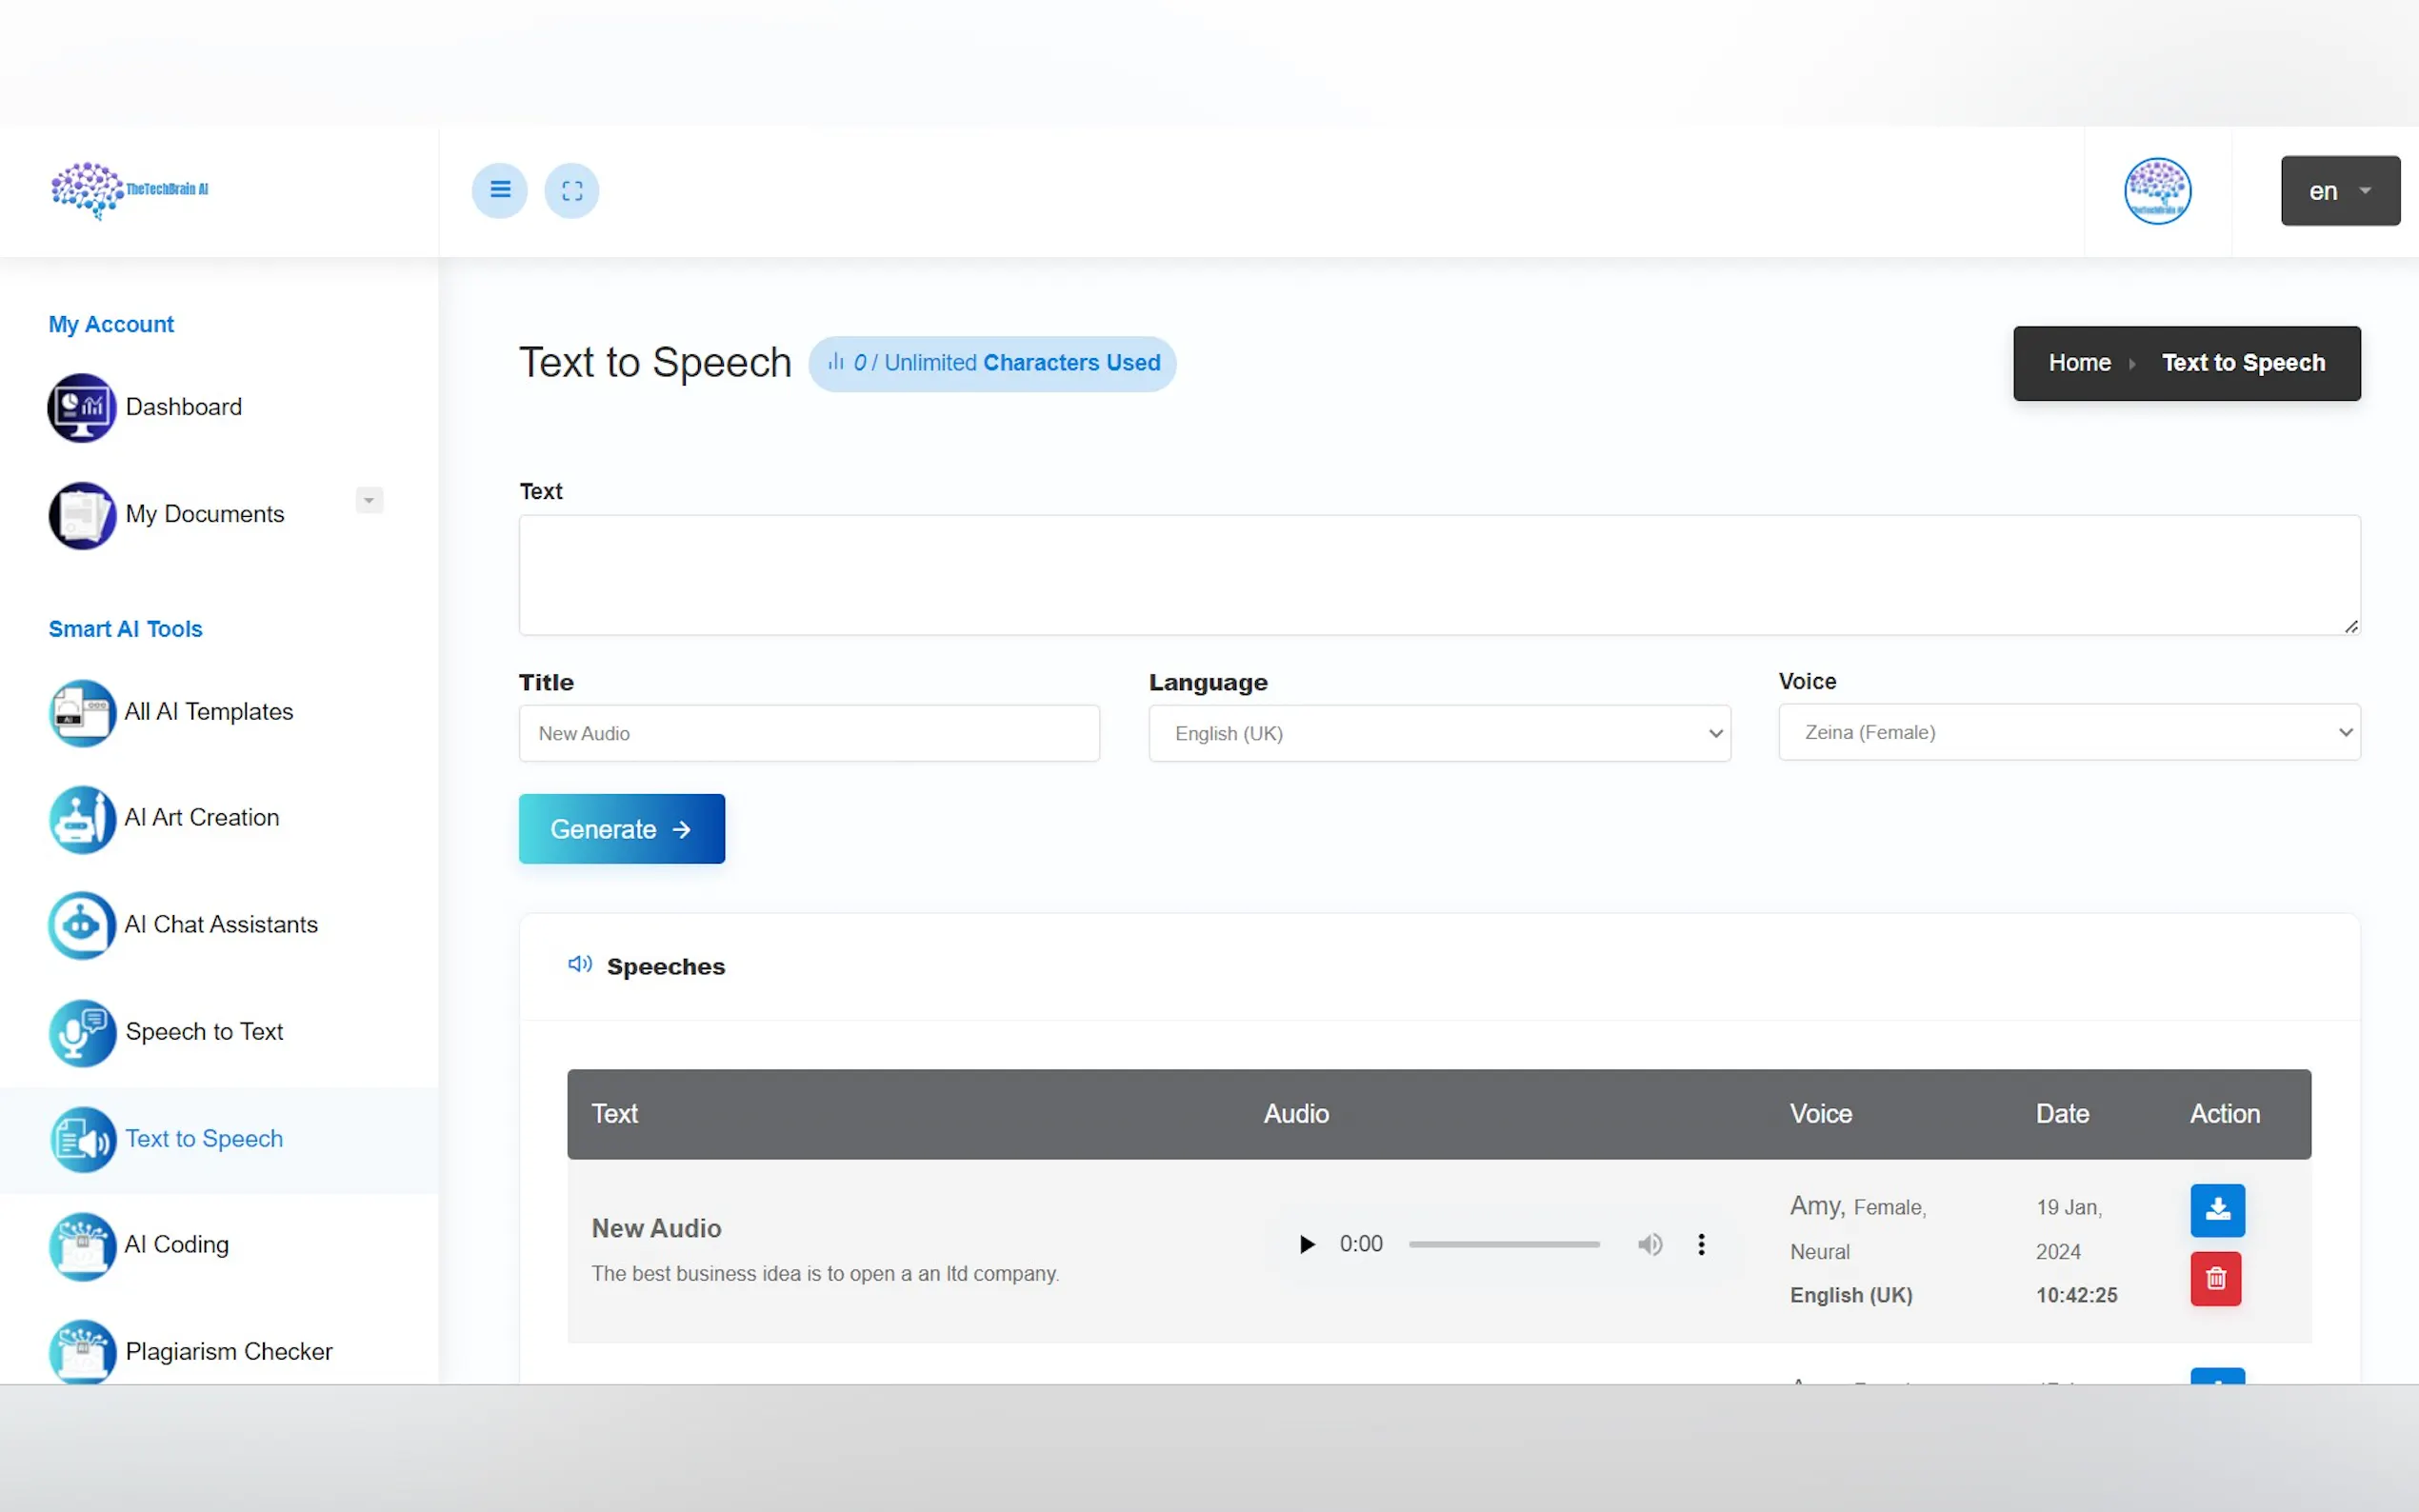This screenshot has width=2419, height=1512.
Task: Click the Generate button
Action: (621, 828)
